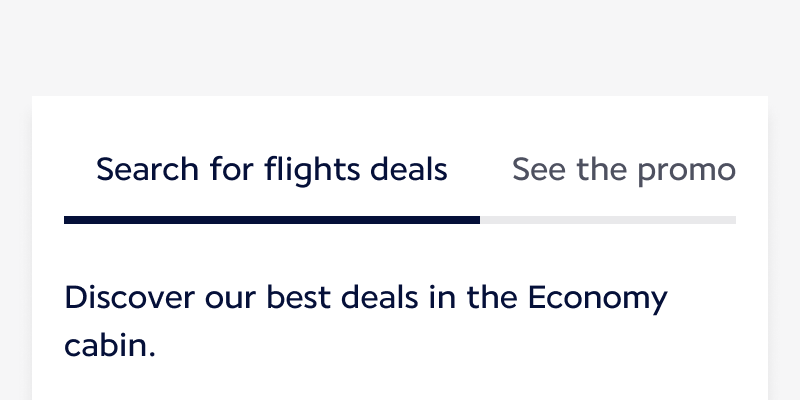
Task: Switch to the See the promo tab
Action: pyautogui.click(x=623, y=170)
